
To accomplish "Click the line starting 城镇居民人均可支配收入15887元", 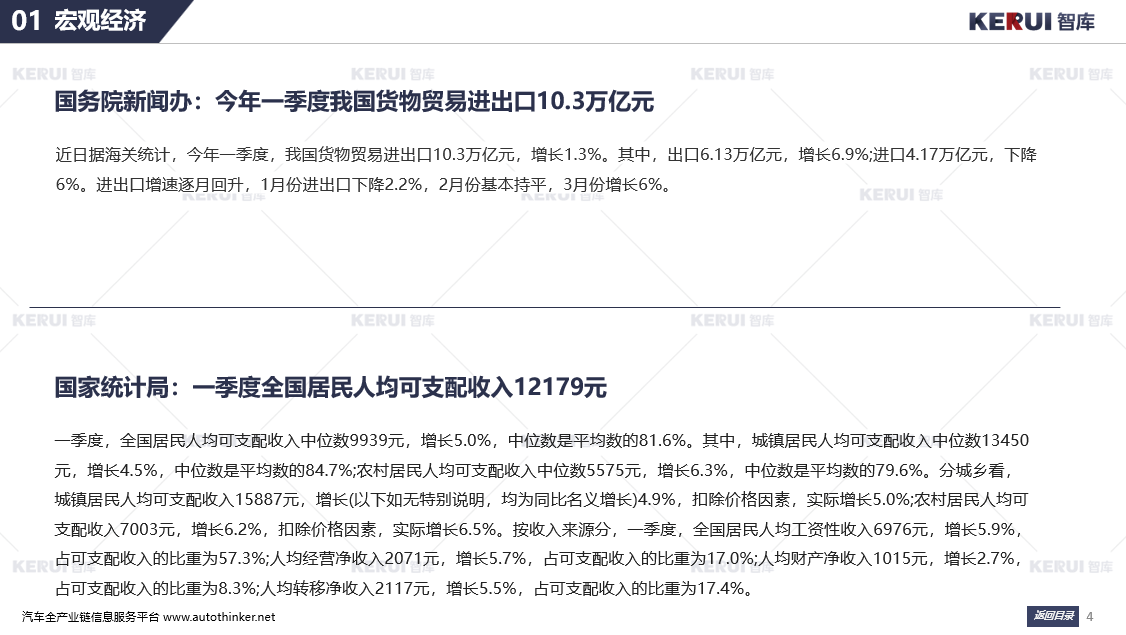I will coord(541,500).
